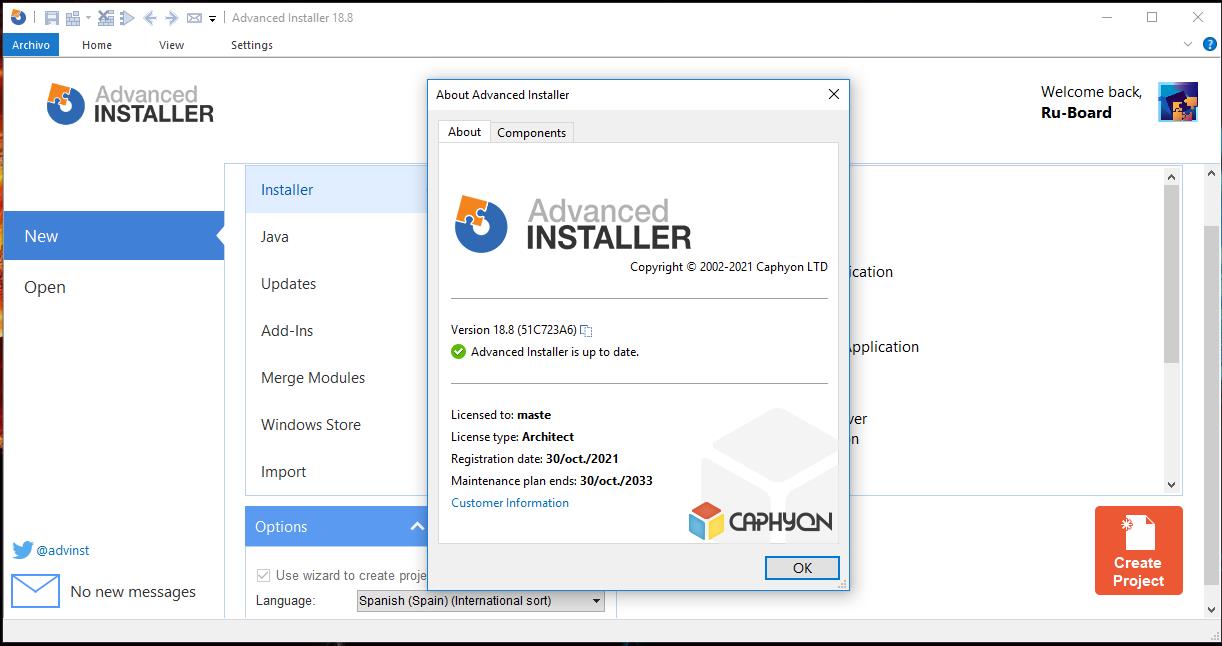Click the Back arrow icon in toolbar

point(150,18)
